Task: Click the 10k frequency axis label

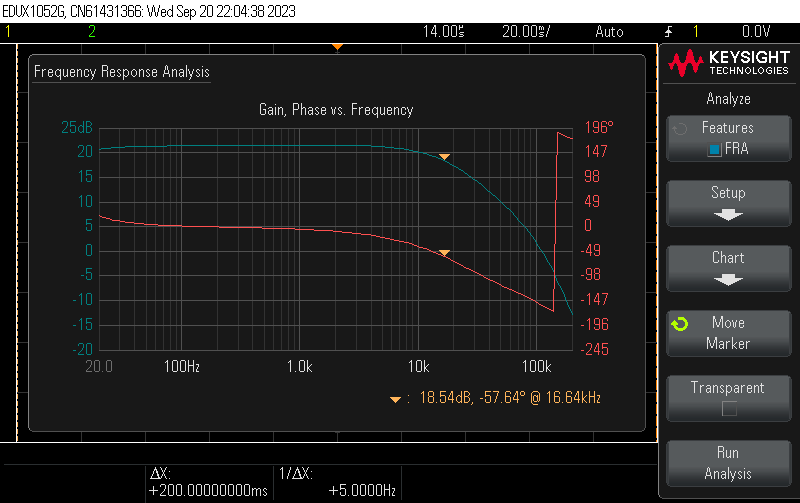Action: pyautogui.click(x=418, y=366)
